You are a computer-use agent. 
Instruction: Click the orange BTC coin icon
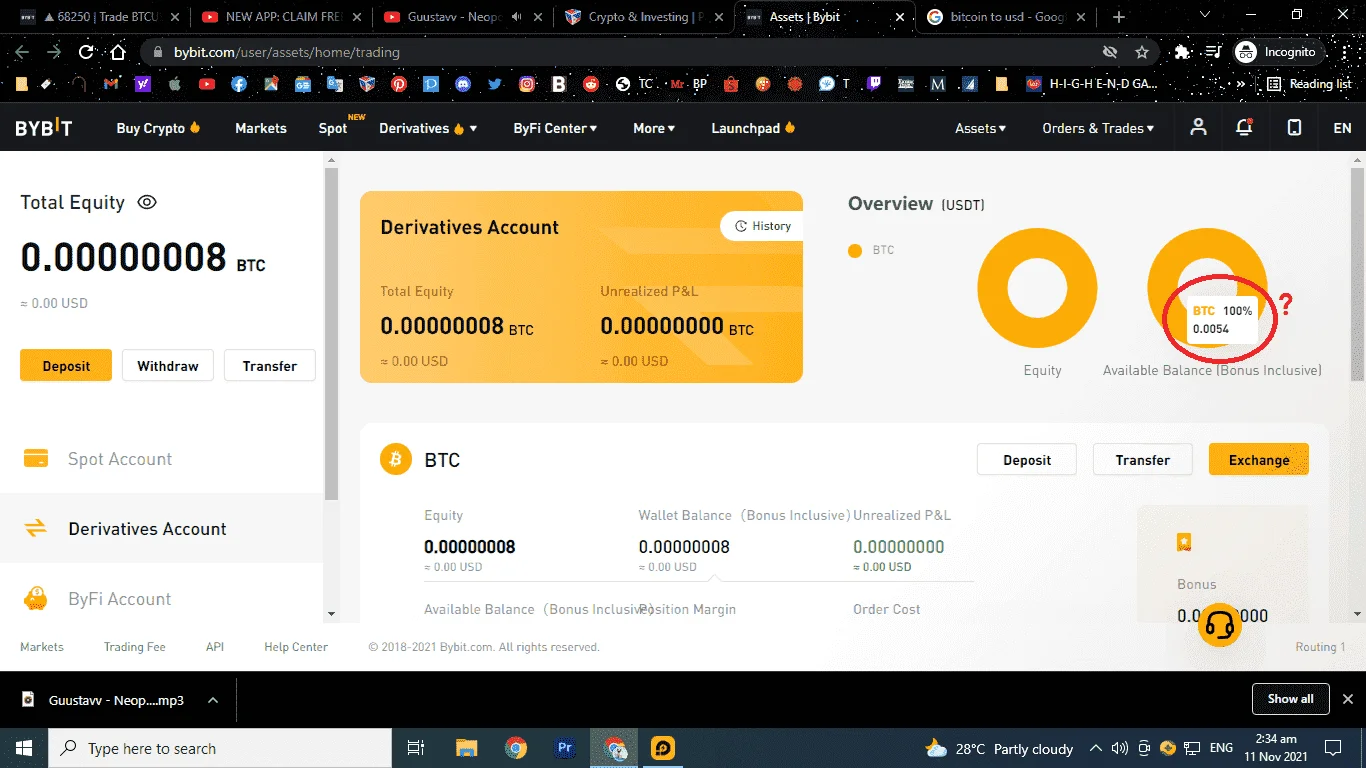click(x=396, y=460)
